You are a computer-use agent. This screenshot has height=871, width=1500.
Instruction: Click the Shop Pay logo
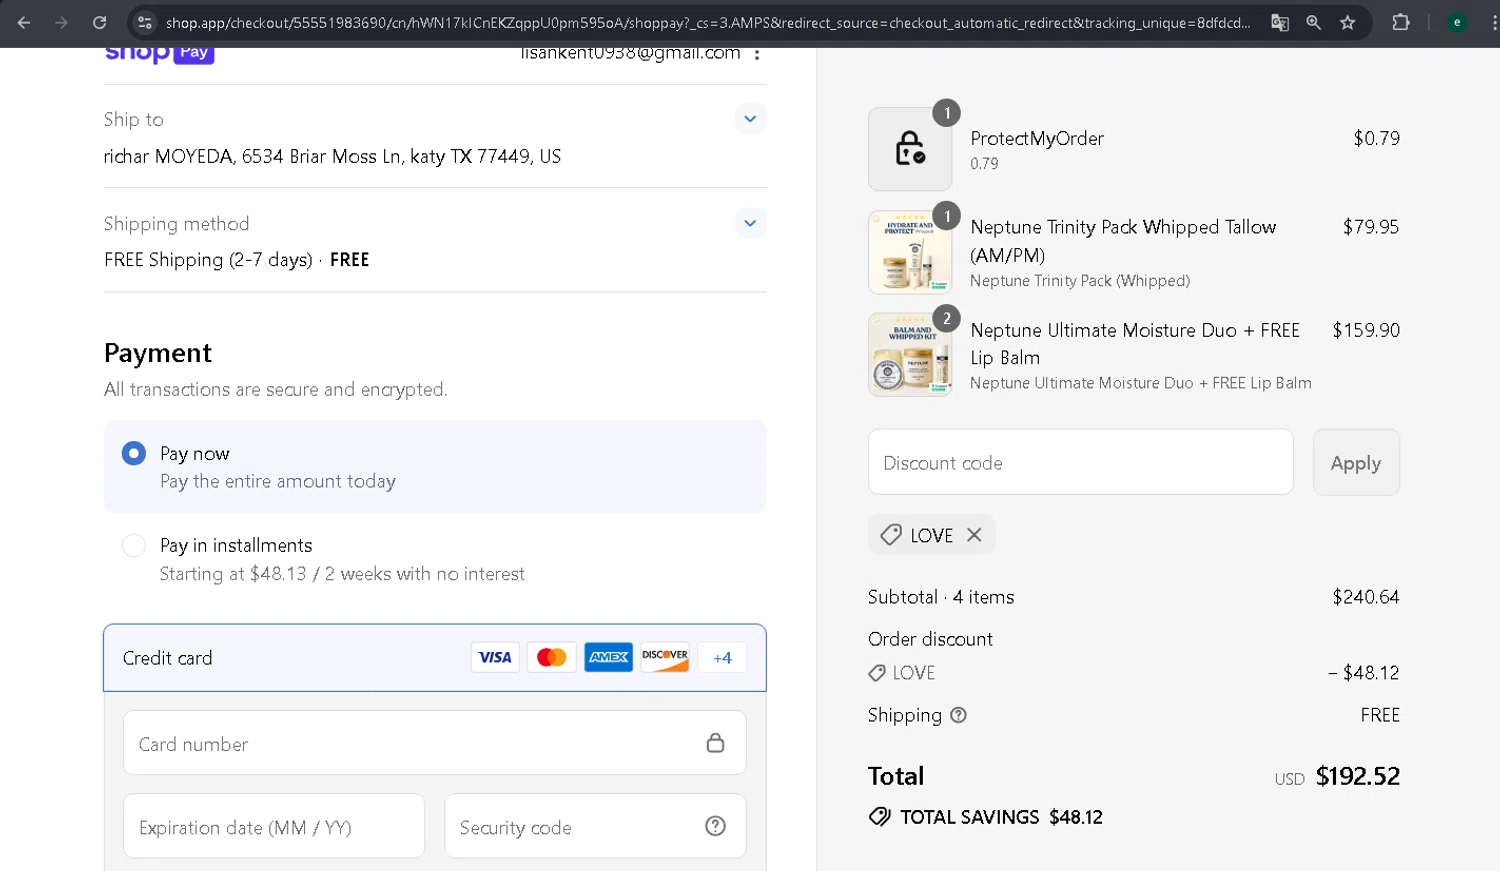pyautogui.click(x=160, y=53)
